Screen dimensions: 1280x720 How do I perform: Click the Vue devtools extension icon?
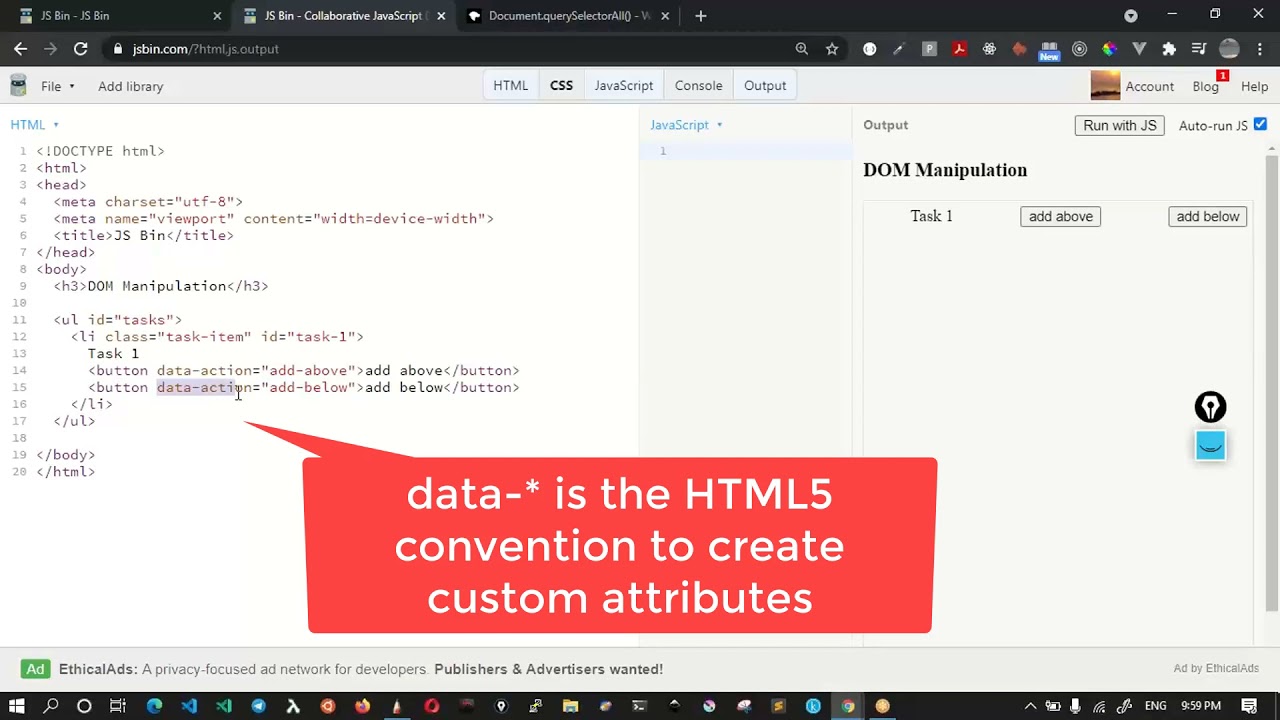pos(1139,48)
